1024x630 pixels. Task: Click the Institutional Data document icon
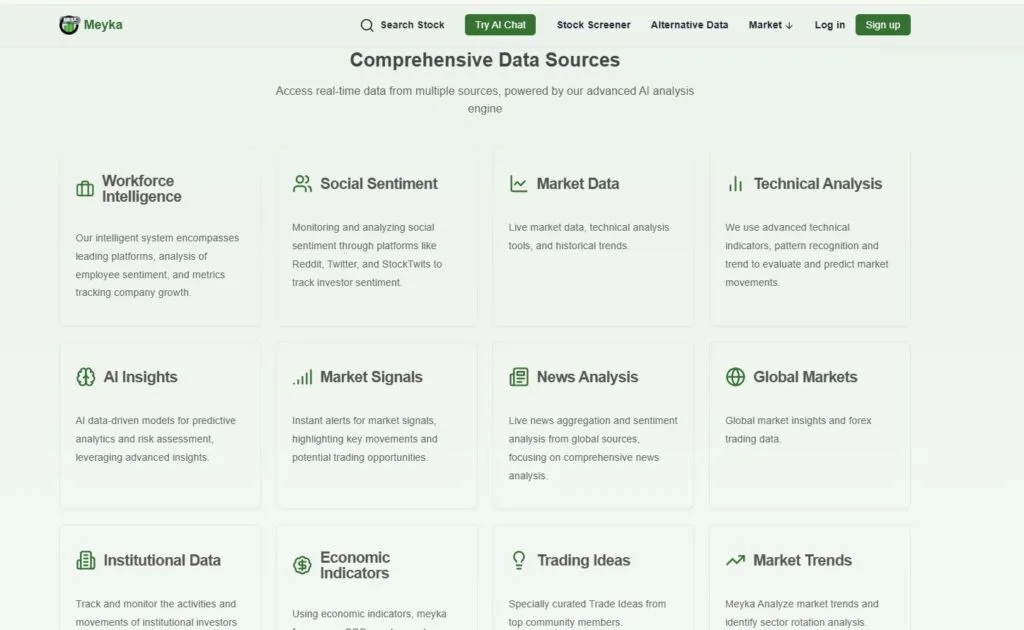(85, 560)
